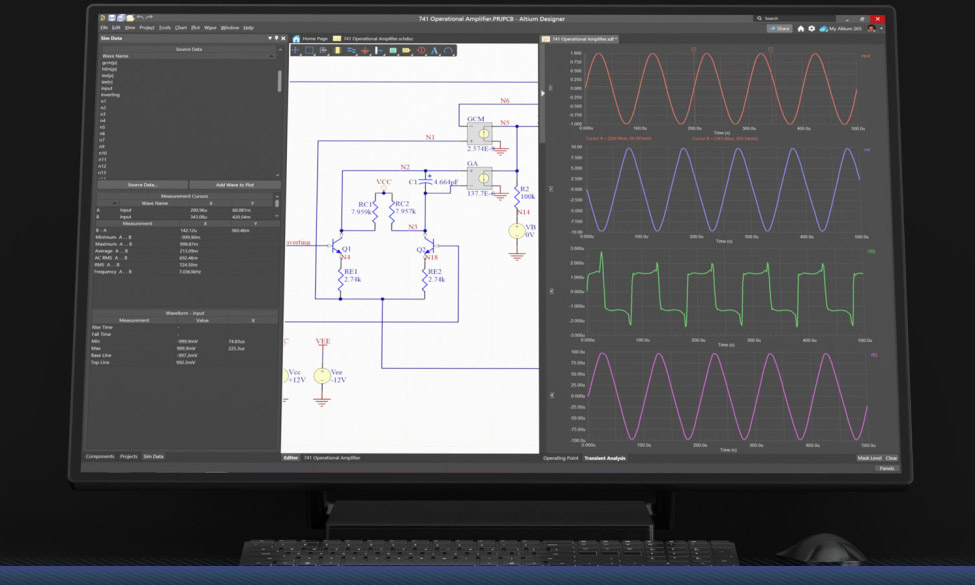This screenshot has height=585, width=975.
Task: Select the green Sheet Symbol tool
Action: 393,50
